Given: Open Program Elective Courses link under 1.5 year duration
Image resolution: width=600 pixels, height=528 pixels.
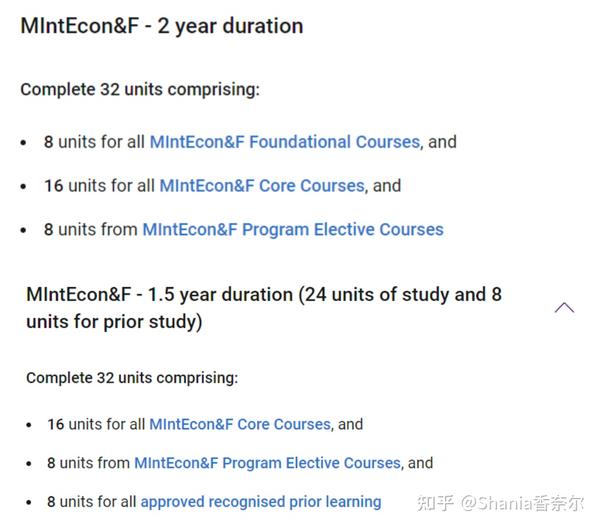Looking at the screenshot, I should point(267,463).
